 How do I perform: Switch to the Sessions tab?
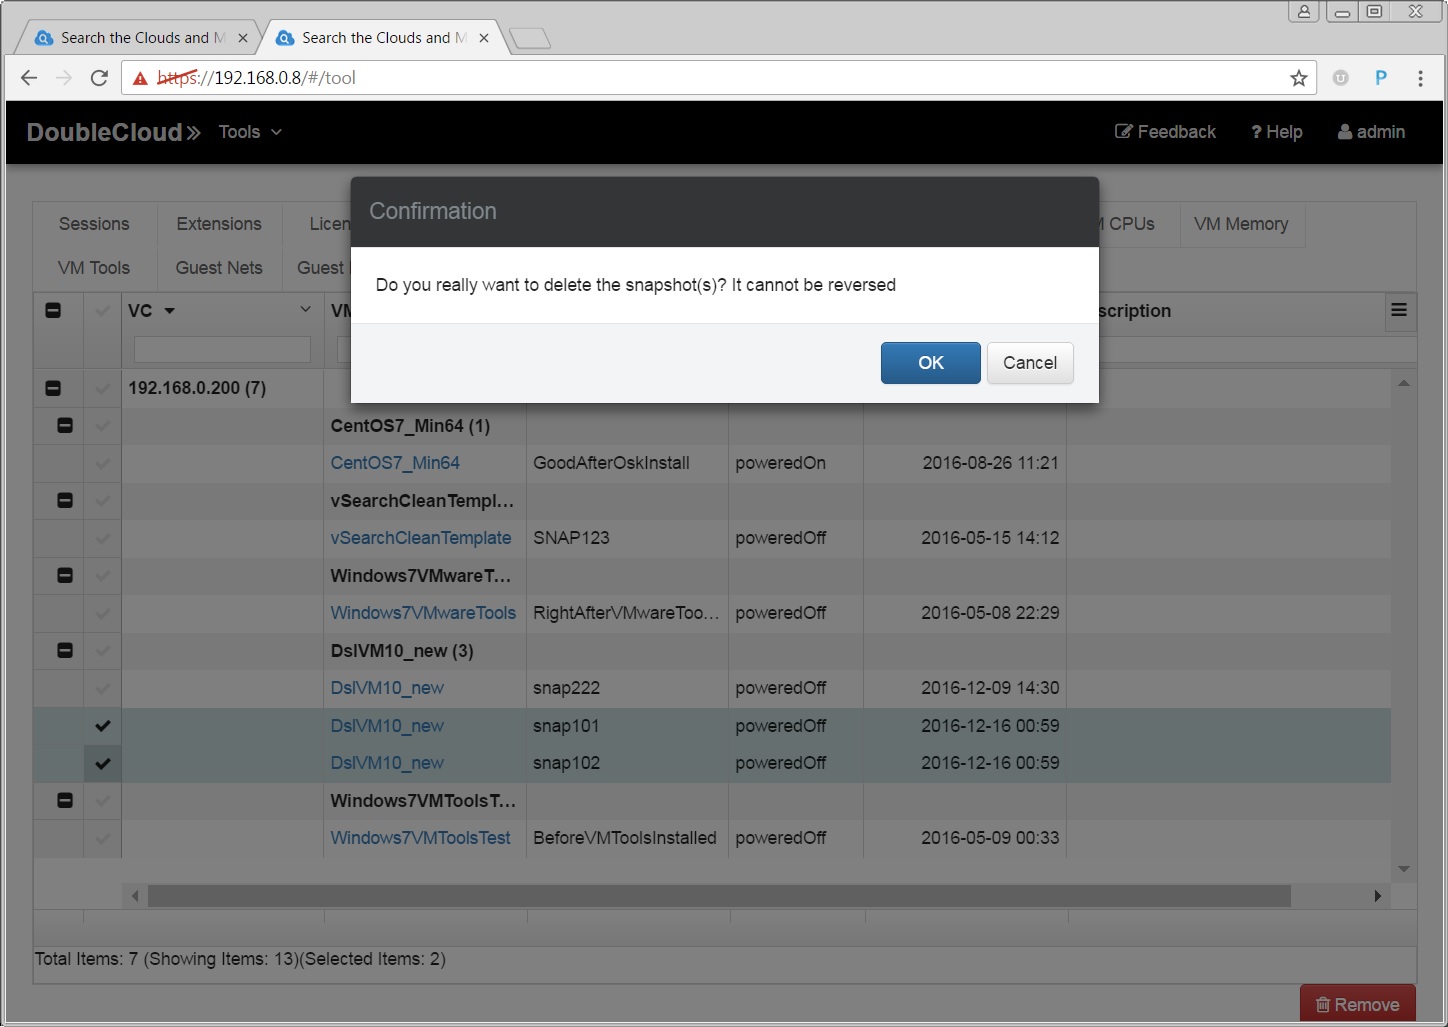pos(94,224)
